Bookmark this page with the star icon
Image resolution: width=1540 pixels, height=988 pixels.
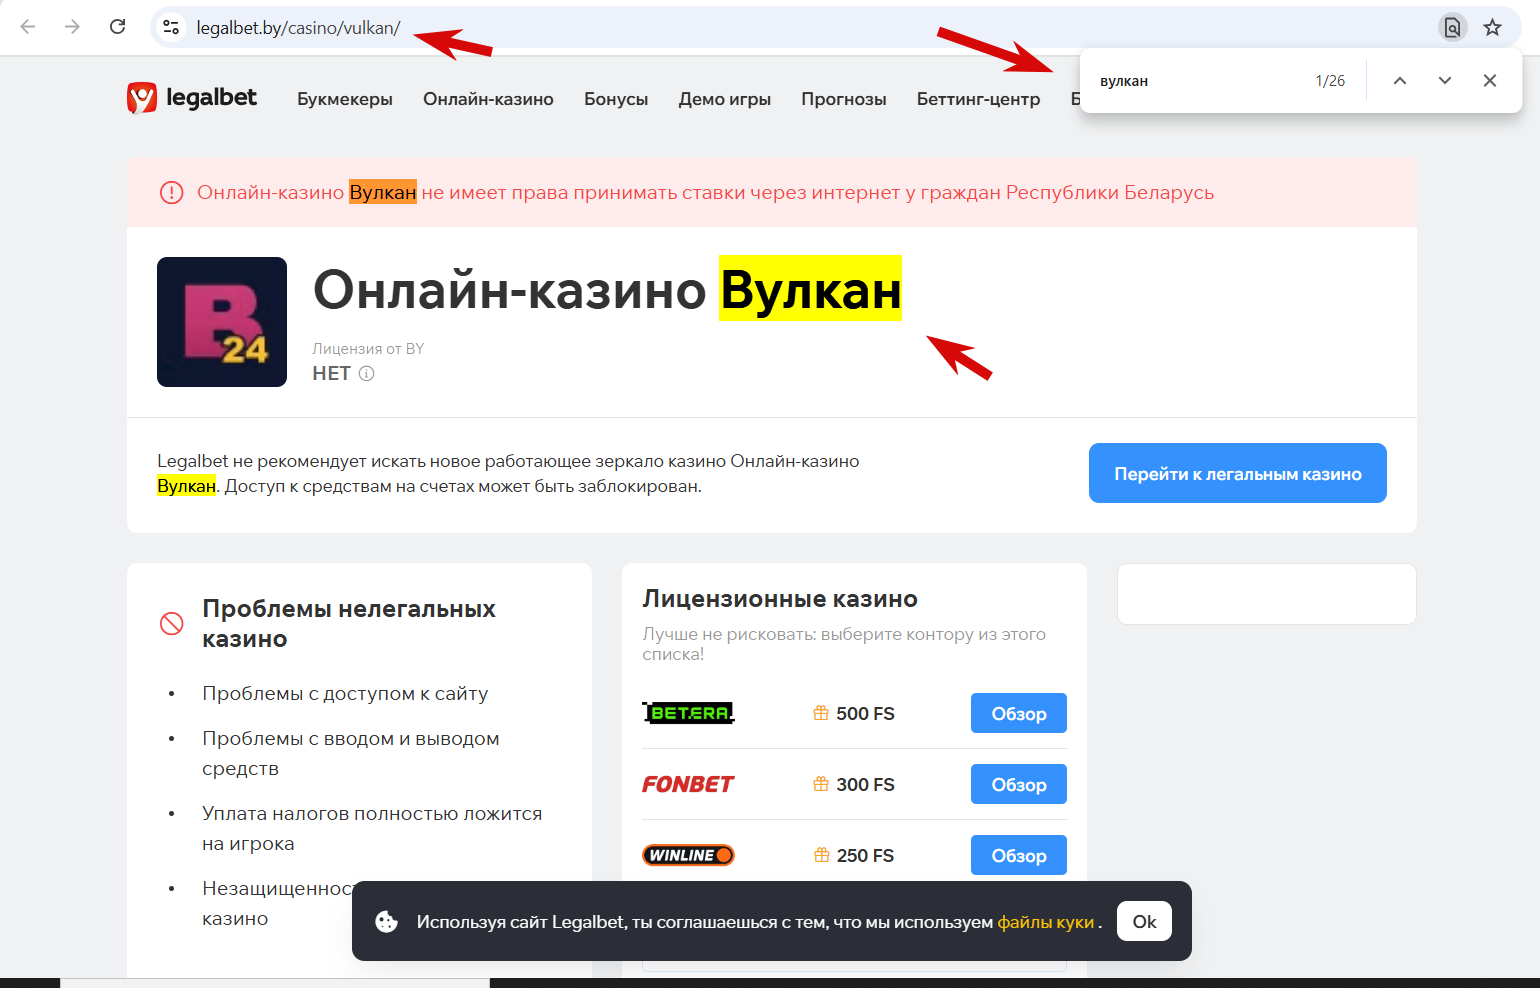pos(1493,27)
